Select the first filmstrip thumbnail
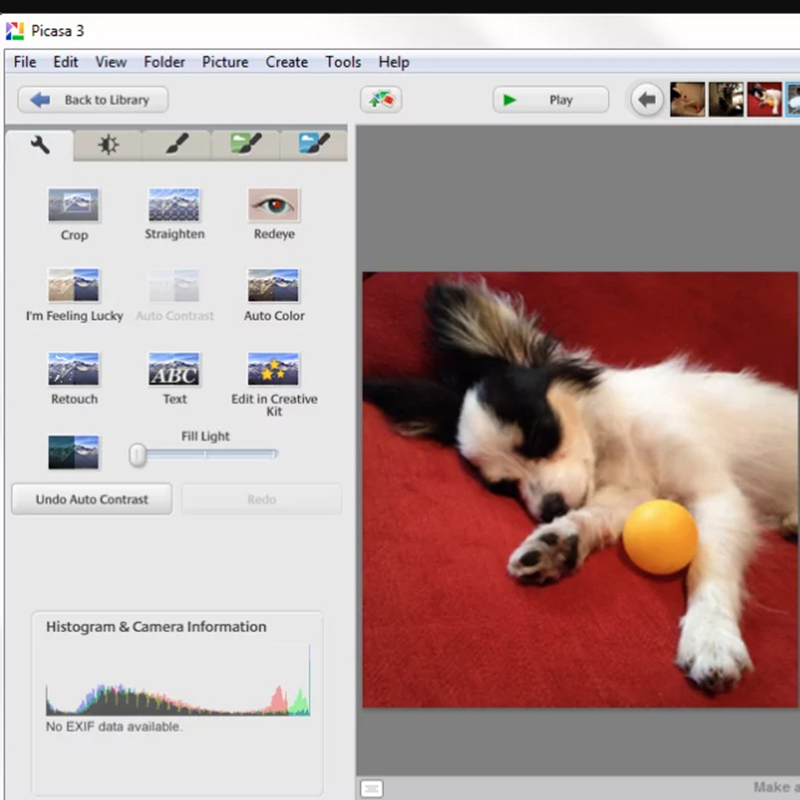Viewport: 800px width, 800px height. pyautogui.click(x=687, y=100)
